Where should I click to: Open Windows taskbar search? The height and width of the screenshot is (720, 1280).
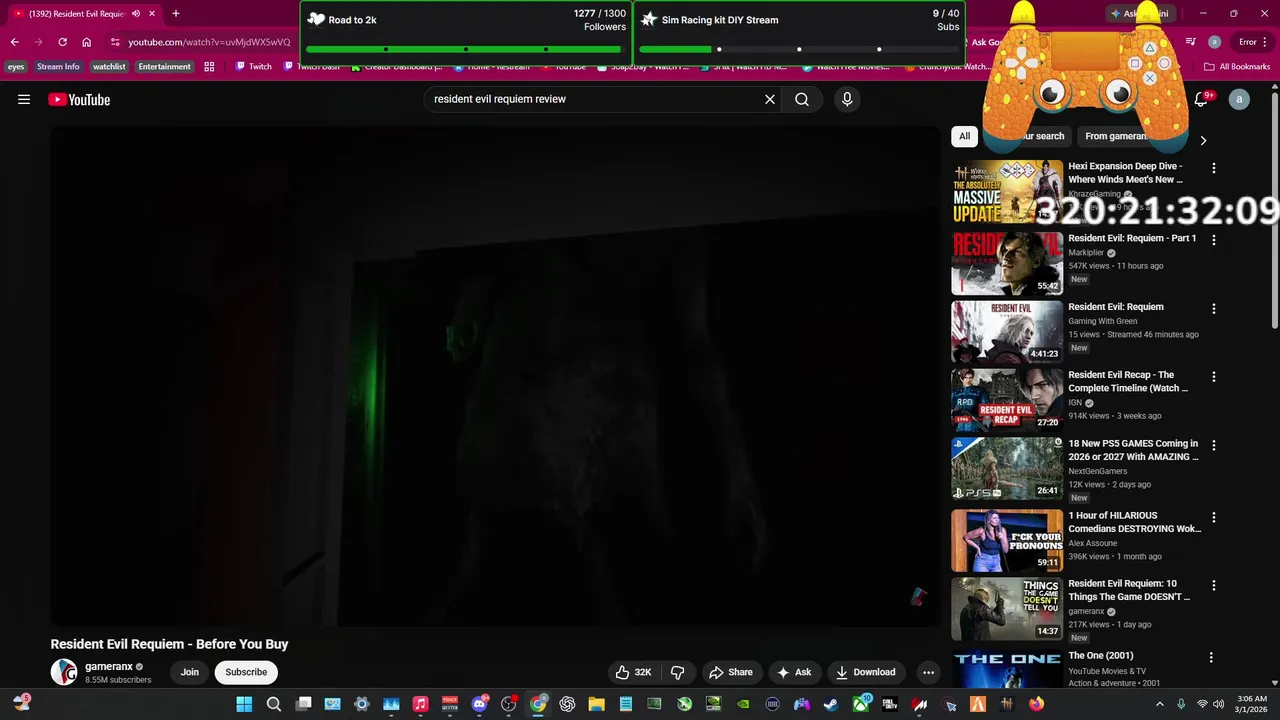tap(273, 704)
